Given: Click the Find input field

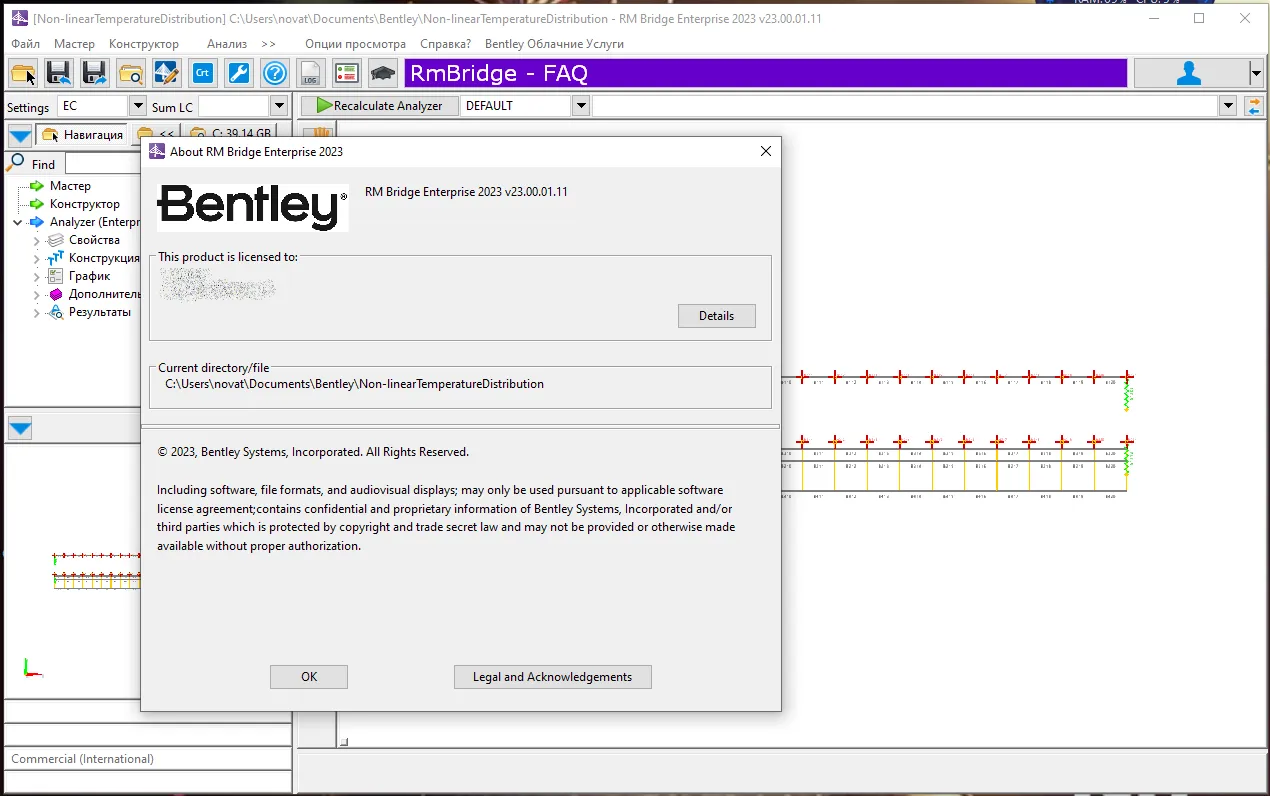Looking at the screenshot, I should [103, 164].
